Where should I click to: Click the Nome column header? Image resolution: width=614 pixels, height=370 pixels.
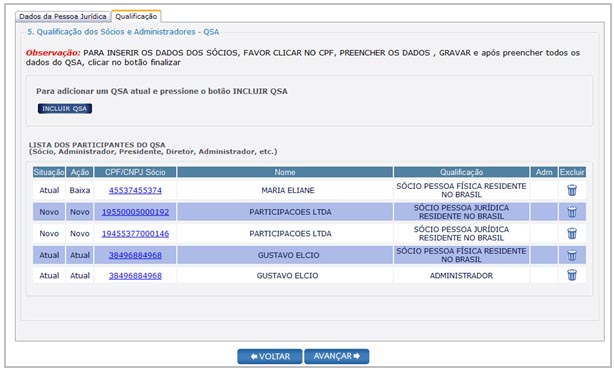tap(285, 172)
